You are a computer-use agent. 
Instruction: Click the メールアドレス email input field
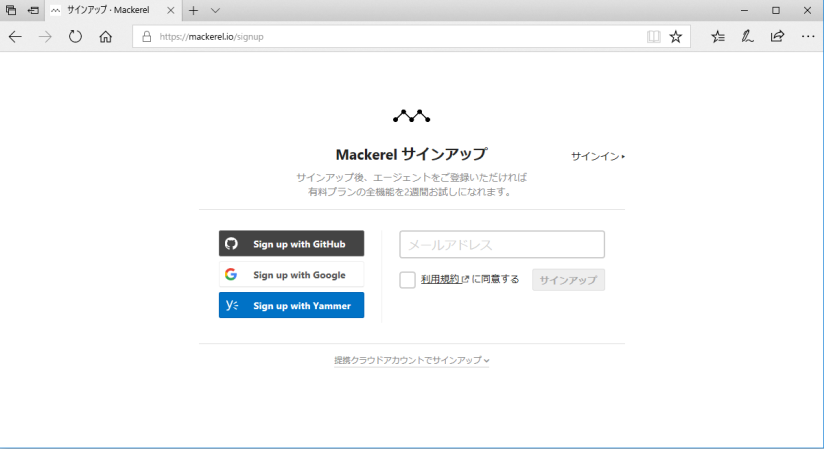pos(502,244)
